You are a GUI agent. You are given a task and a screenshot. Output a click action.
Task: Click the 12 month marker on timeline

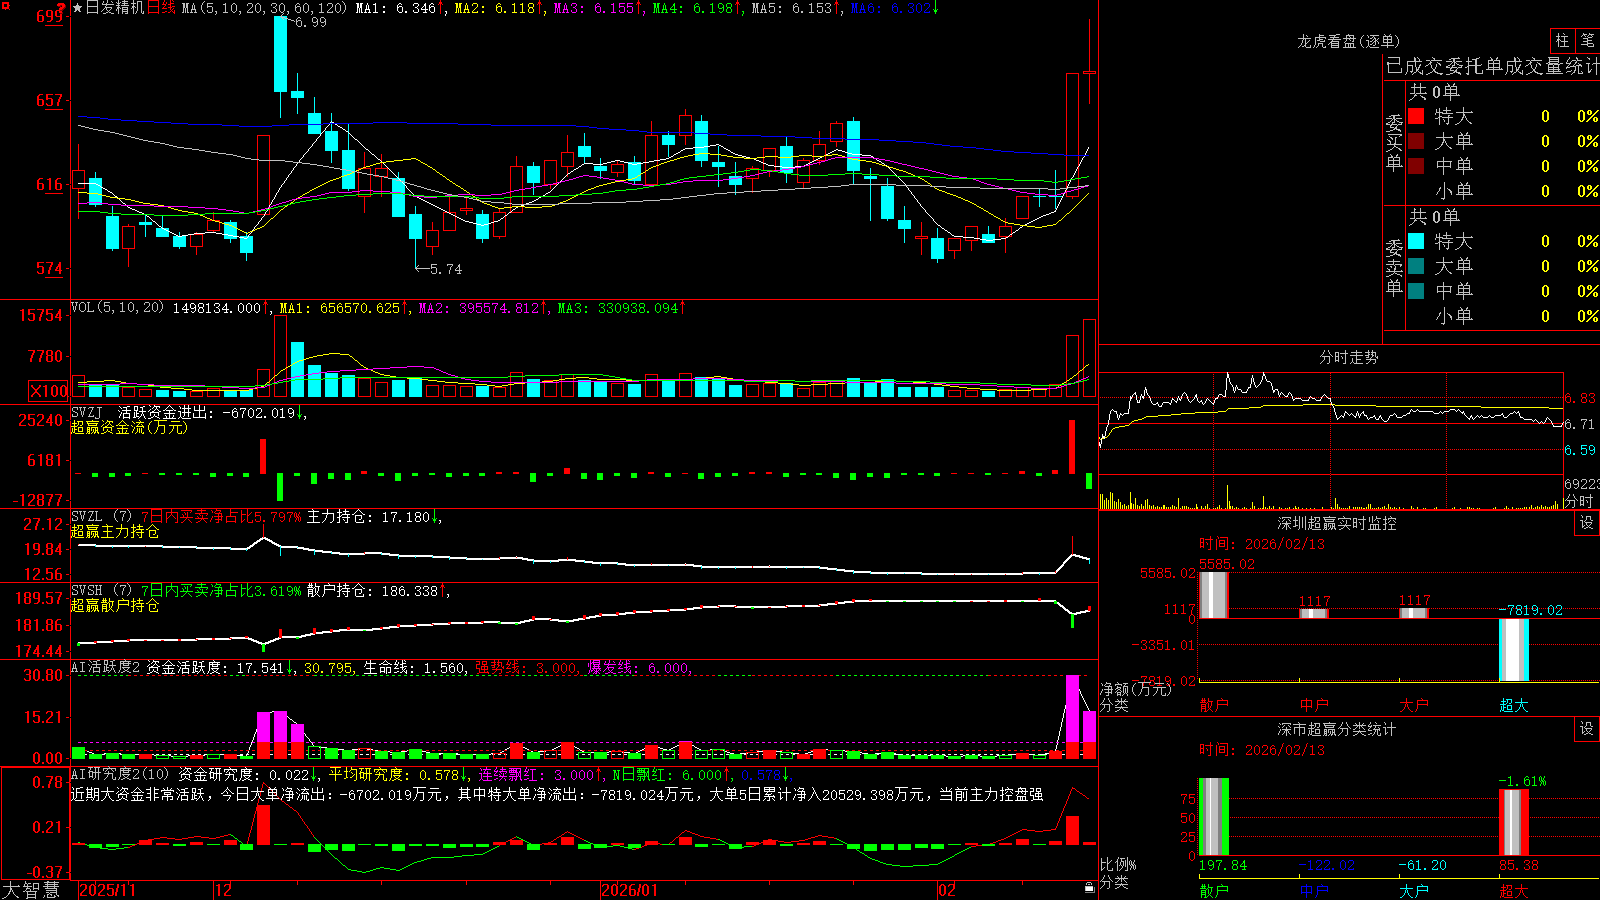223,889
